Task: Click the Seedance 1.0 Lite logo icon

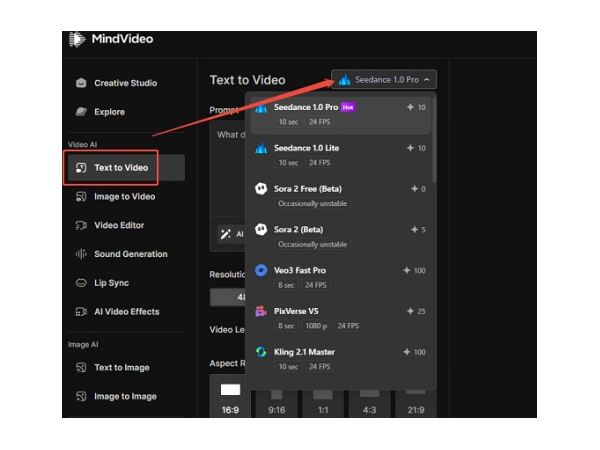Action: coord(261,148)
